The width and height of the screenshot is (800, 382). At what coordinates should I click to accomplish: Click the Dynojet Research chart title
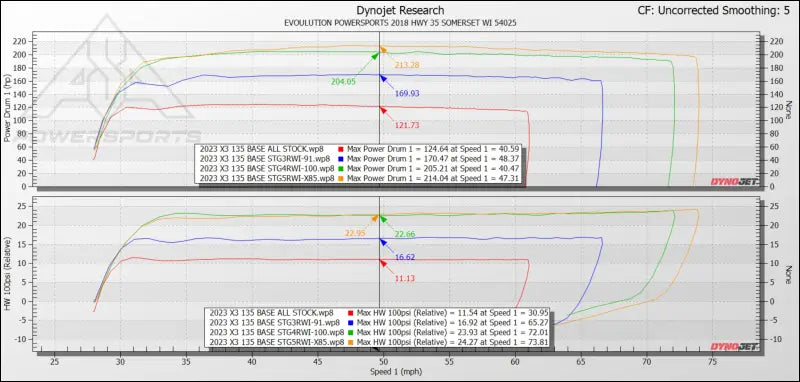coord(399,10)
